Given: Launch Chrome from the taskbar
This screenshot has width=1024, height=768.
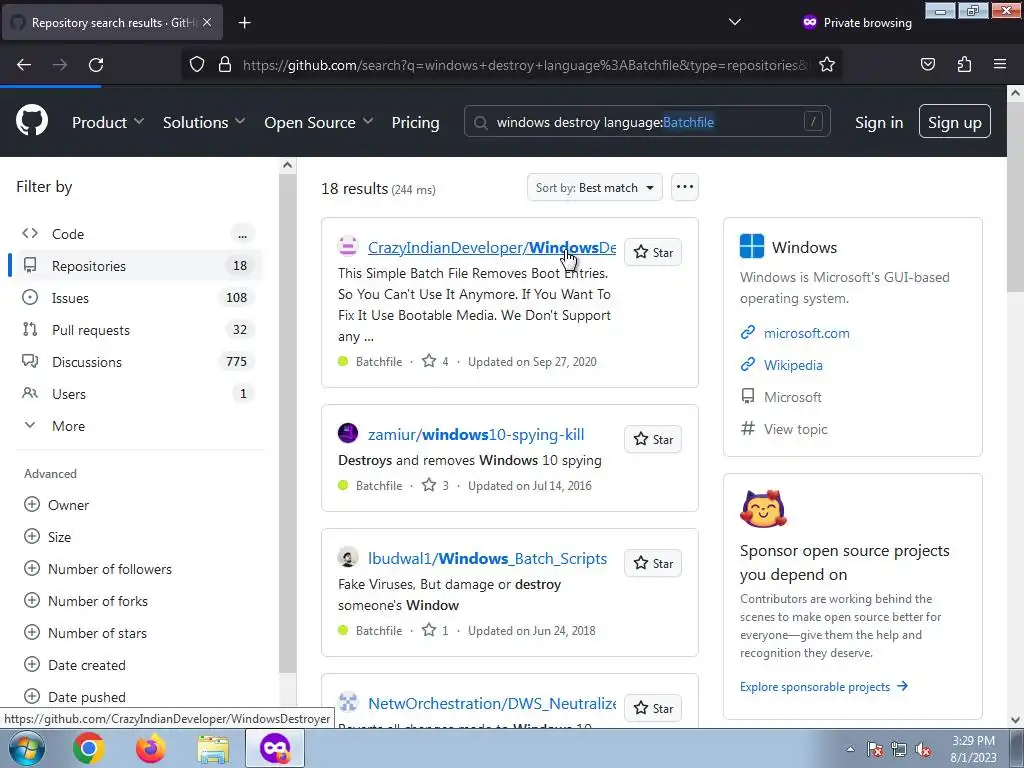Looking at the screenshot, I should click(x=88, y=748).
